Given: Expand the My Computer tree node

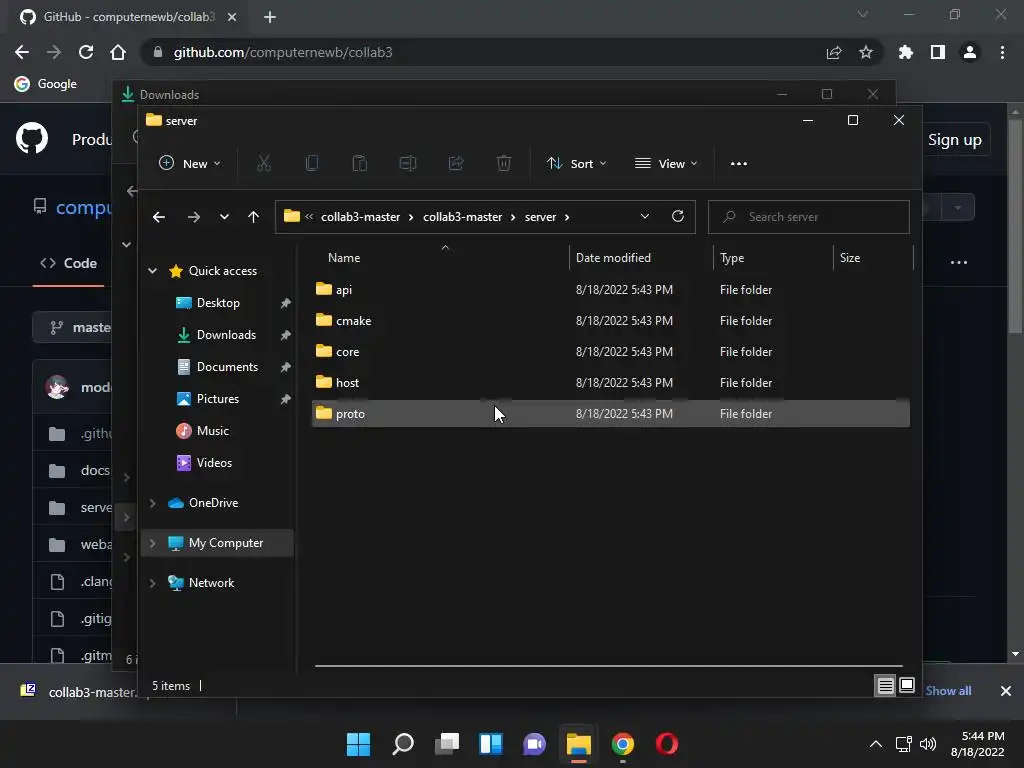Looking at the screenshot, I should point(153,543).
